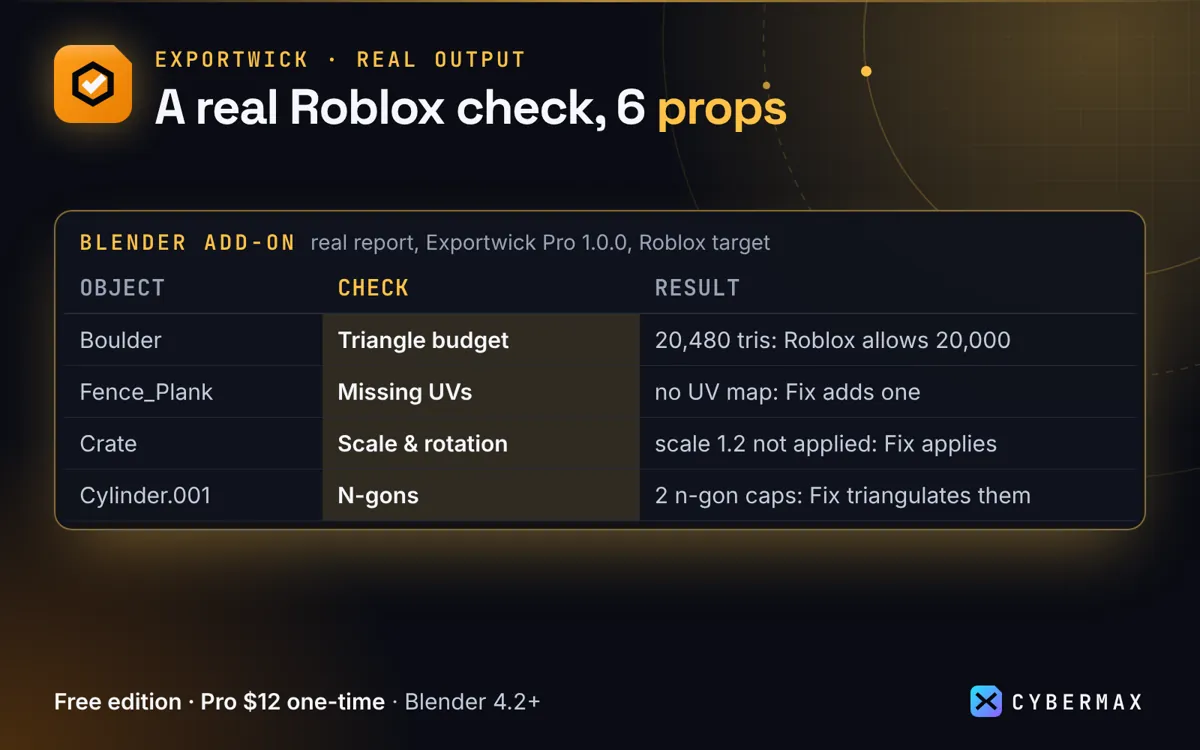This screenshot has width=1200, height=750.
Task: Click the CYBERMAX brand name text
Action: tap(1077, 702)
